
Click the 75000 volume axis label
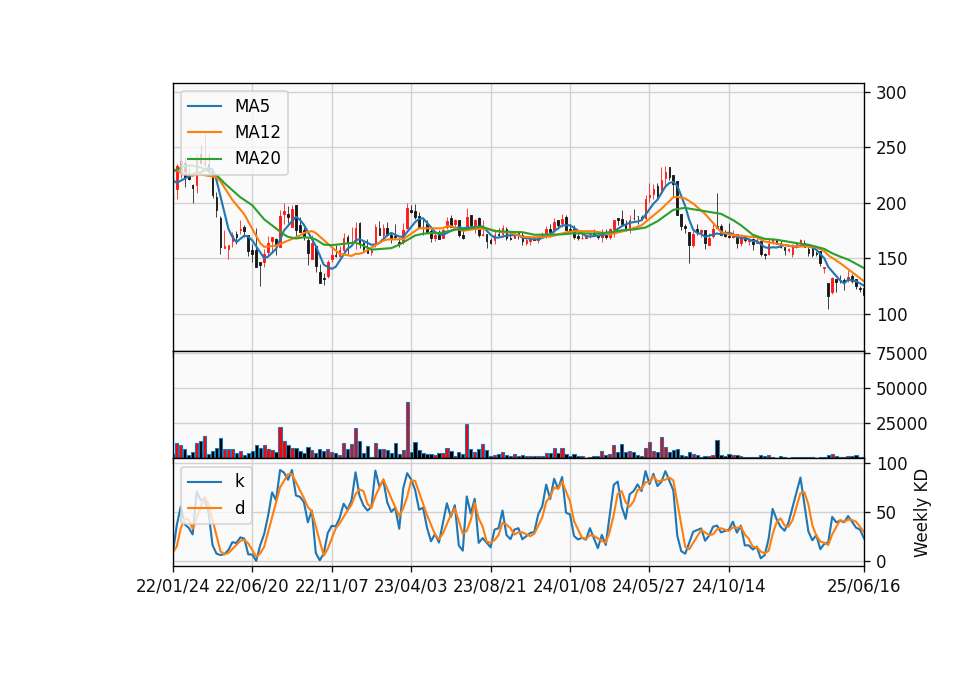pyautogui.click(x=901, y=354)
